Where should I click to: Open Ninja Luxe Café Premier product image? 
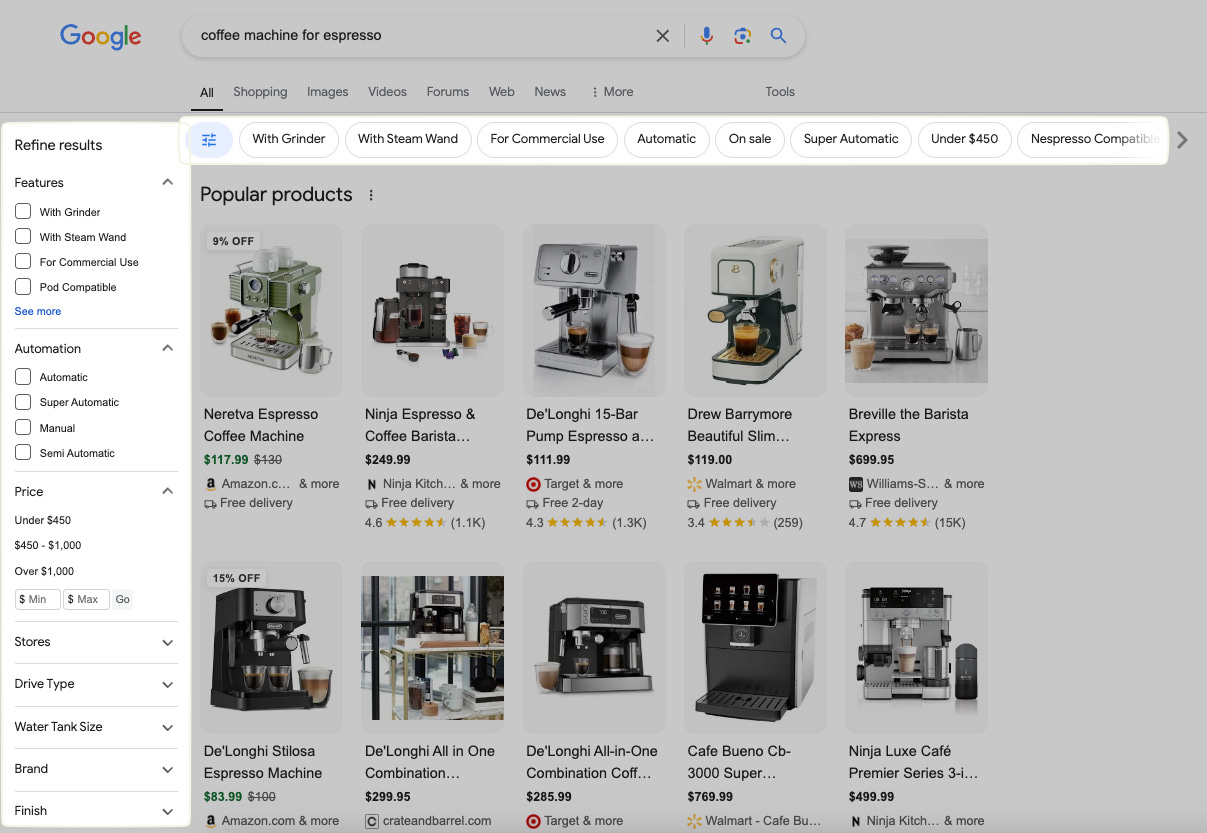[916, 647]
